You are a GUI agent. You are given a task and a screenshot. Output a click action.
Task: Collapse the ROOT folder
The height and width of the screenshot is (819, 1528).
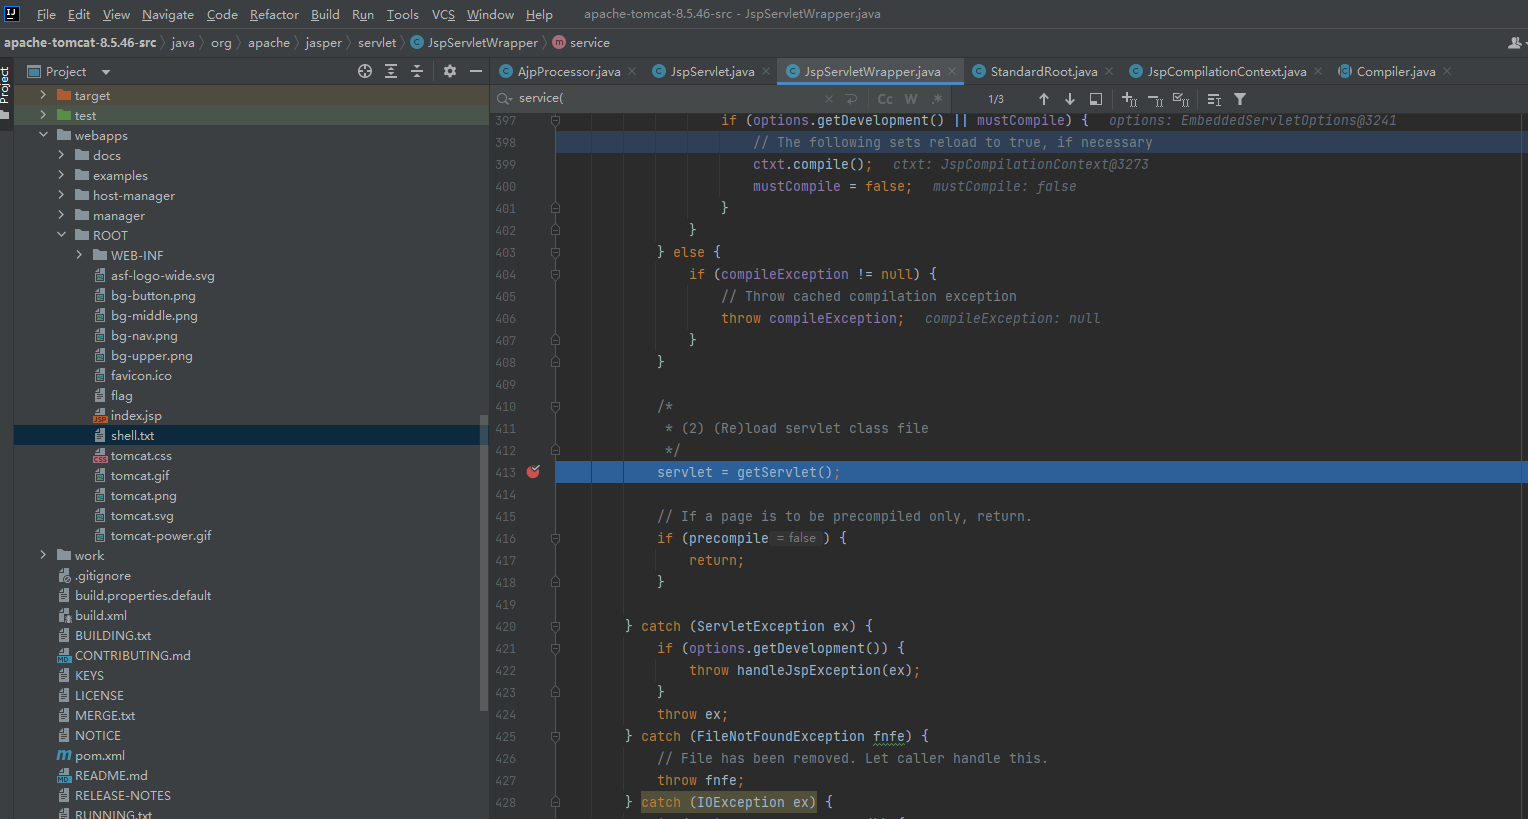point(61,235)
